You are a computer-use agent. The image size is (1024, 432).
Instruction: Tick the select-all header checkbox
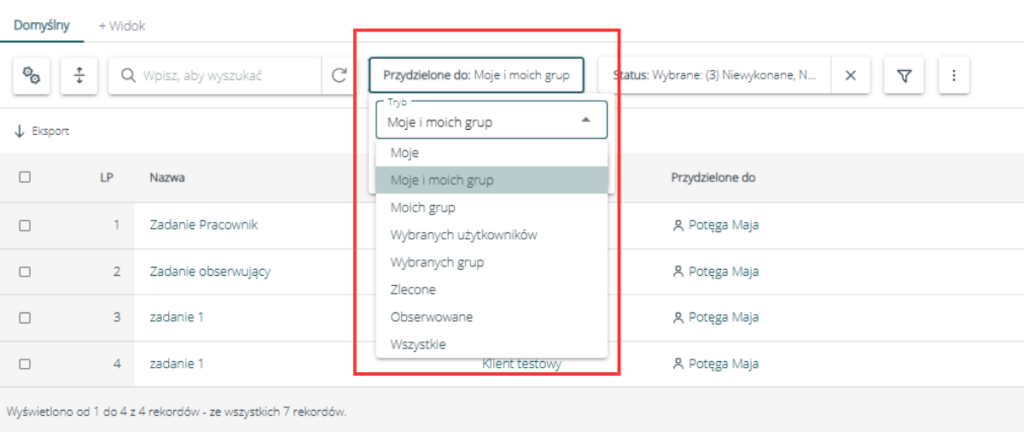[x=25, y=177]
